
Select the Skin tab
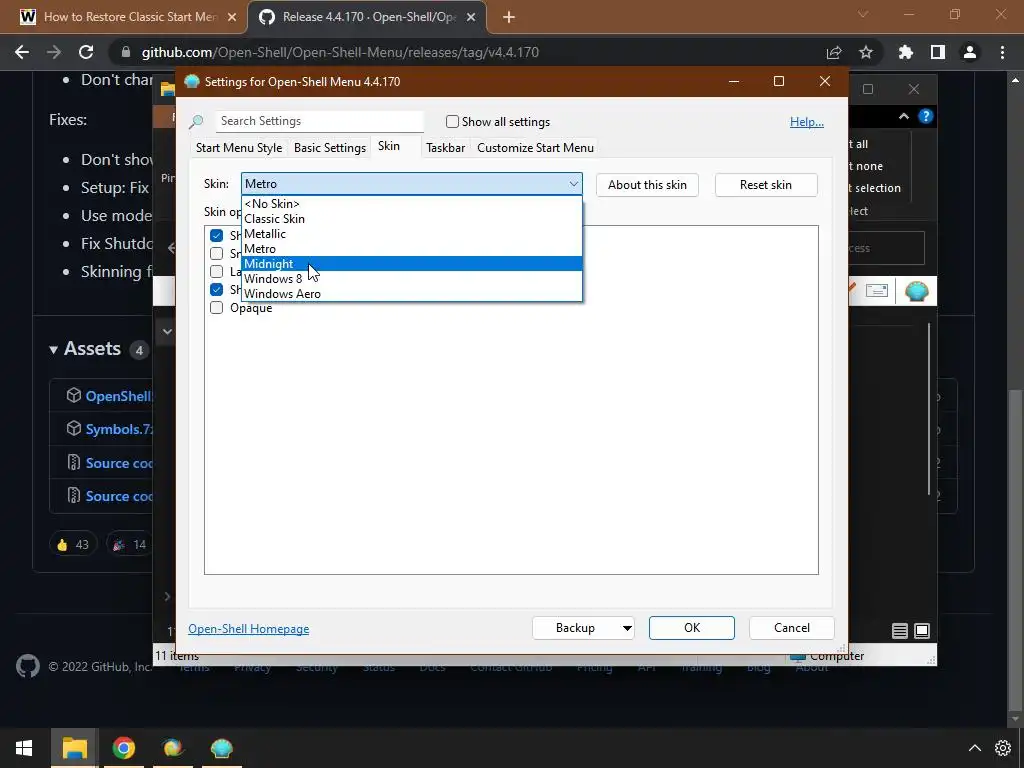tap(389, 146)
